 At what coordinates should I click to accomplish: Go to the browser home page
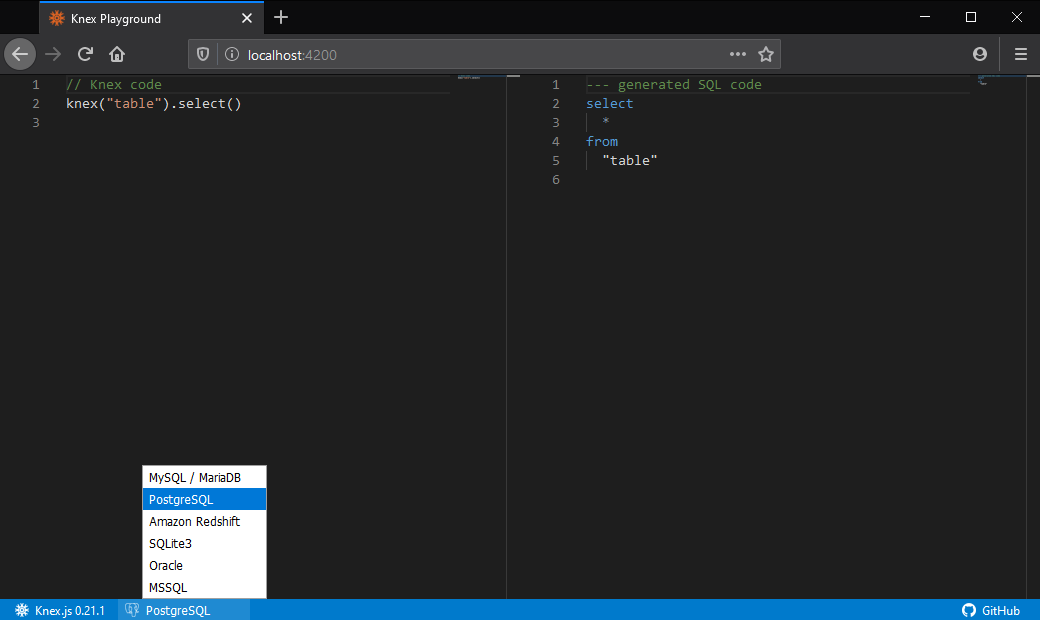(117, 54)
